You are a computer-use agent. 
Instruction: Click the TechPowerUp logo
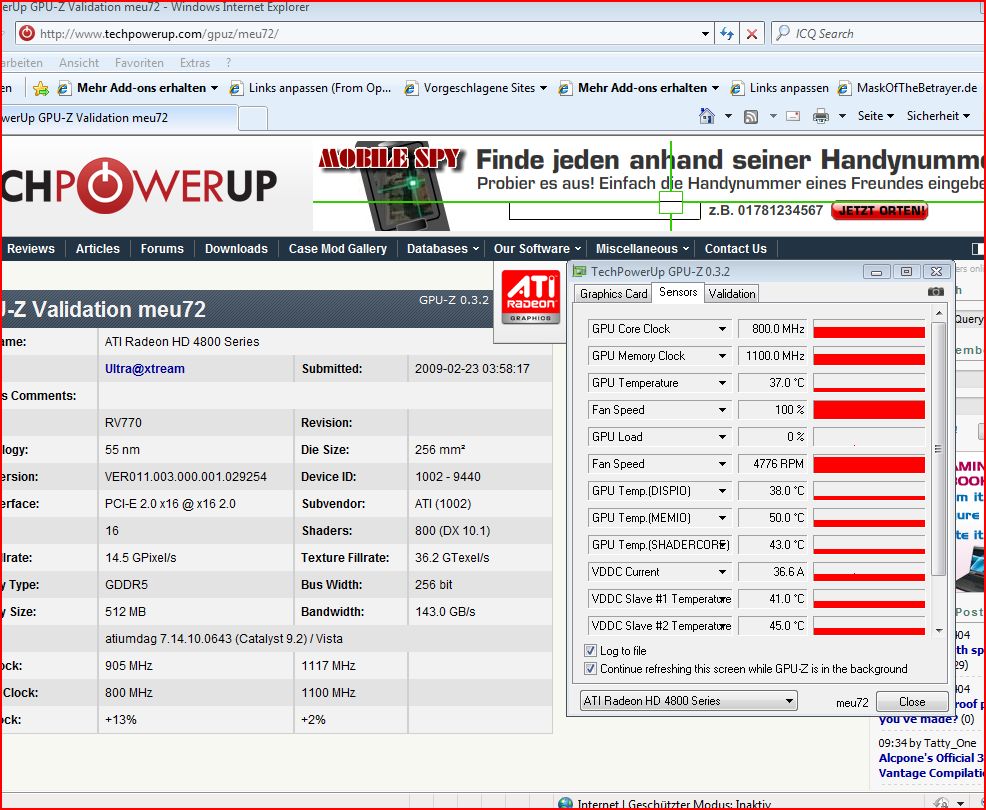tap(139, 186)
